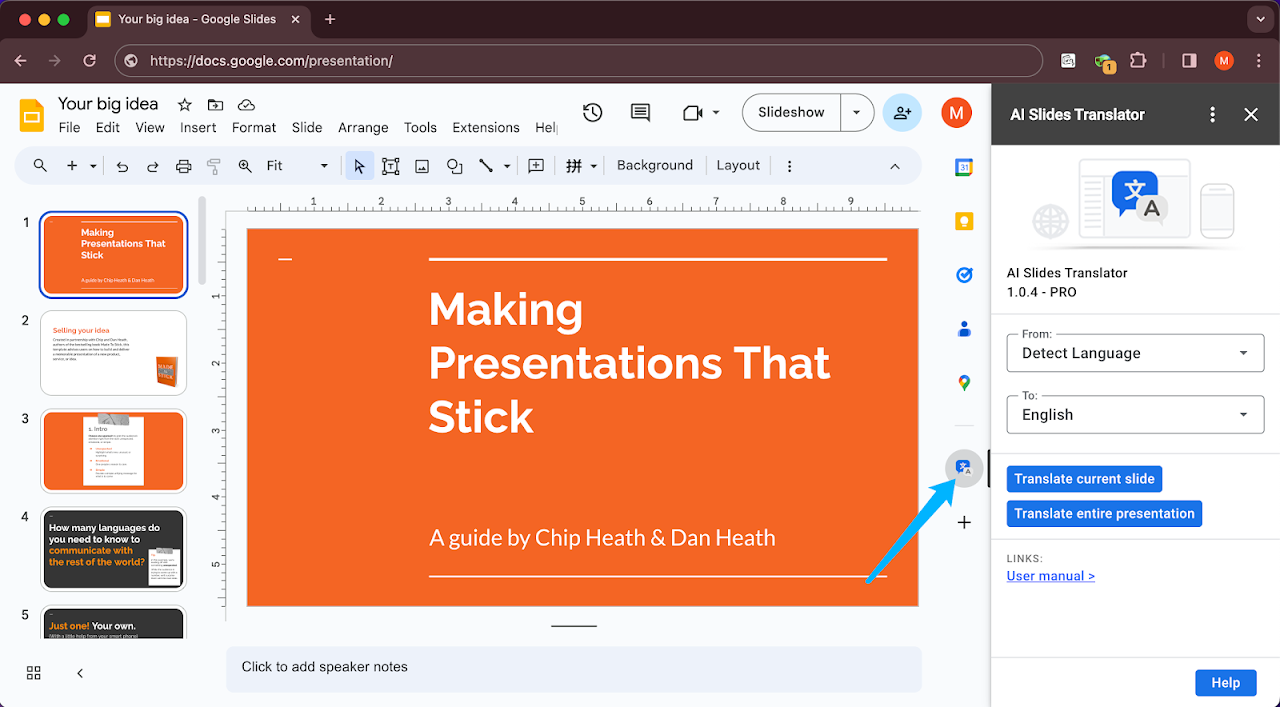Viewport: 1280px width, 707px height.
Task: Open the Format menu
Action: tap(254, 128)
